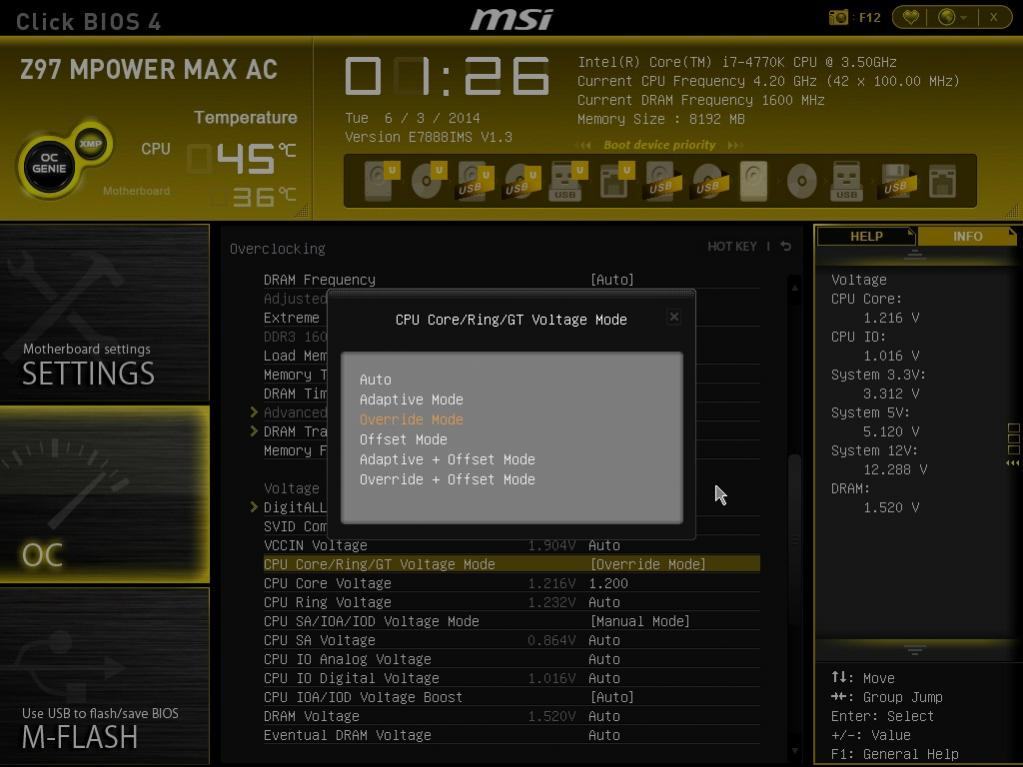The image size is (1023, 767).
Task: Click the info panel top collapse handle
Action: [x=914, y=254]
